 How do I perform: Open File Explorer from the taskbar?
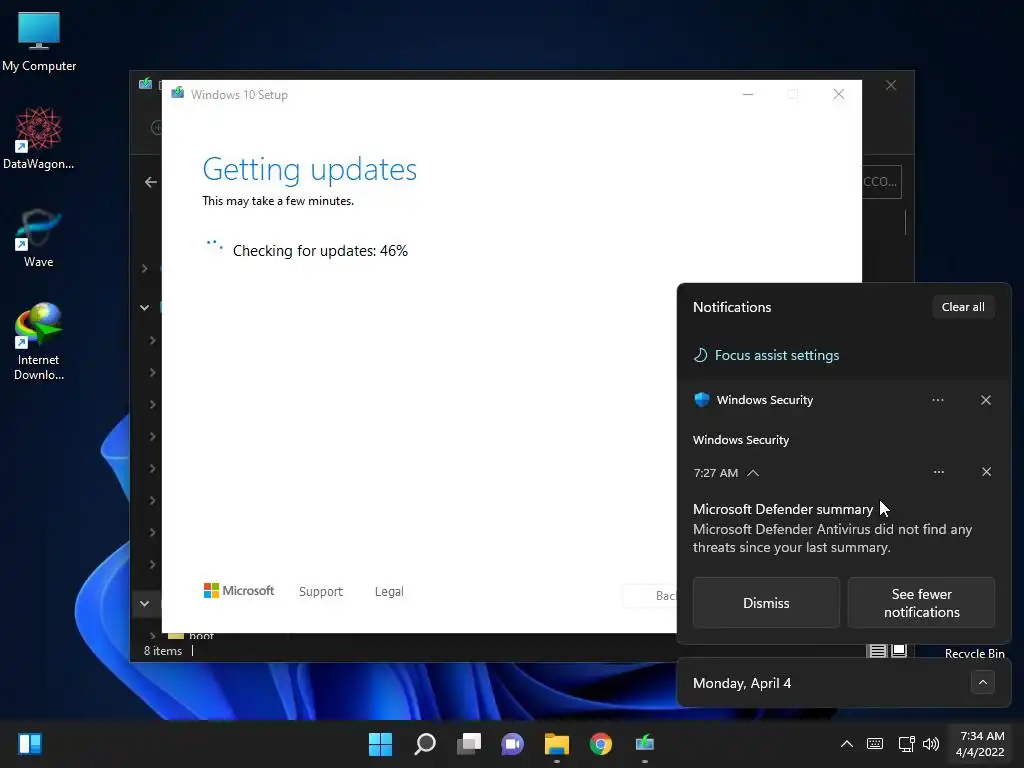pyautogui.click(x=557, y=743)
